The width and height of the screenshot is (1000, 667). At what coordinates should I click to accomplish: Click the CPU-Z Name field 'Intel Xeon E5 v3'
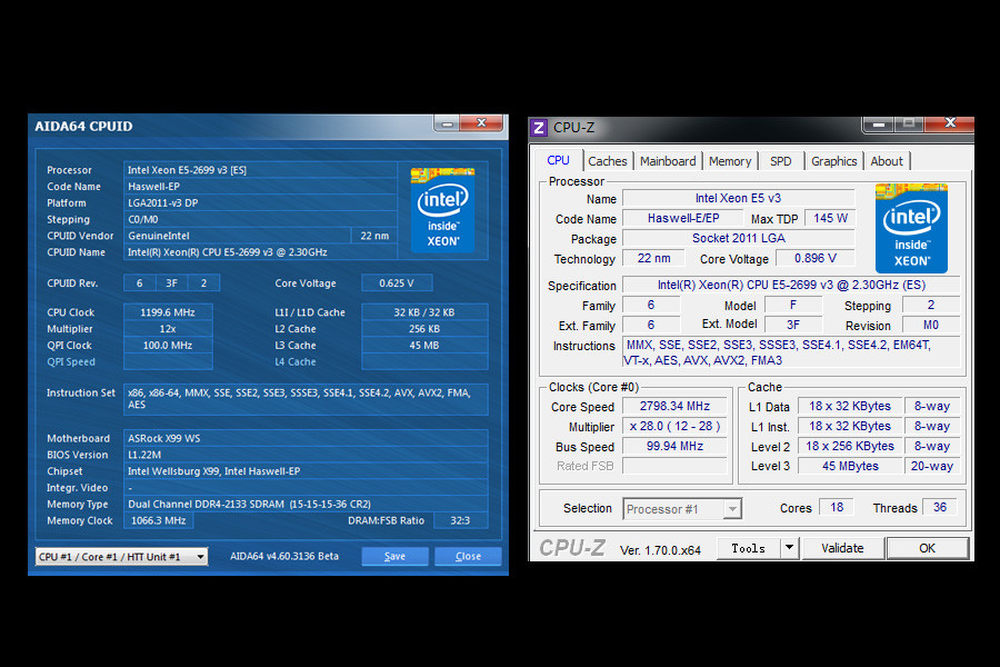pos(738,198)
